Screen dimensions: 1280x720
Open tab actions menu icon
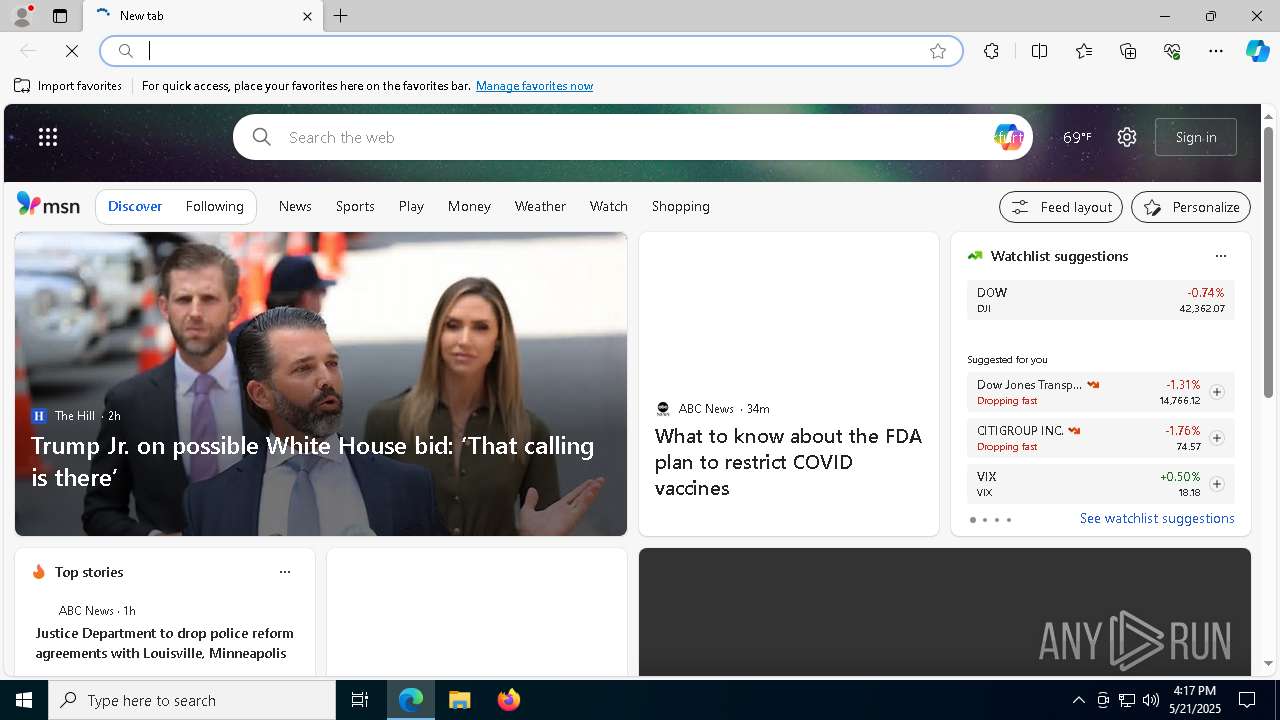[x=60, y=16]
